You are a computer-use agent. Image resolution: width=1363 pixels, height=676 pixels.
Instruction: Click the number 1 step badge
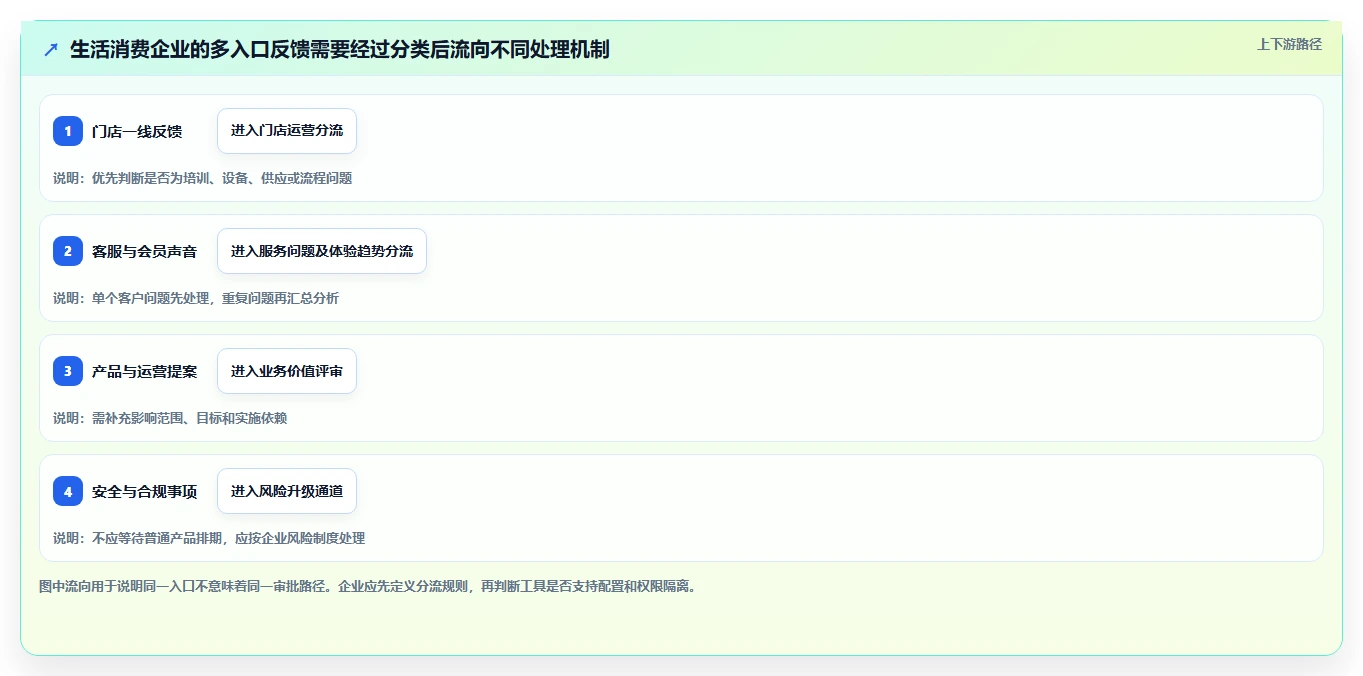coord(68,131)
